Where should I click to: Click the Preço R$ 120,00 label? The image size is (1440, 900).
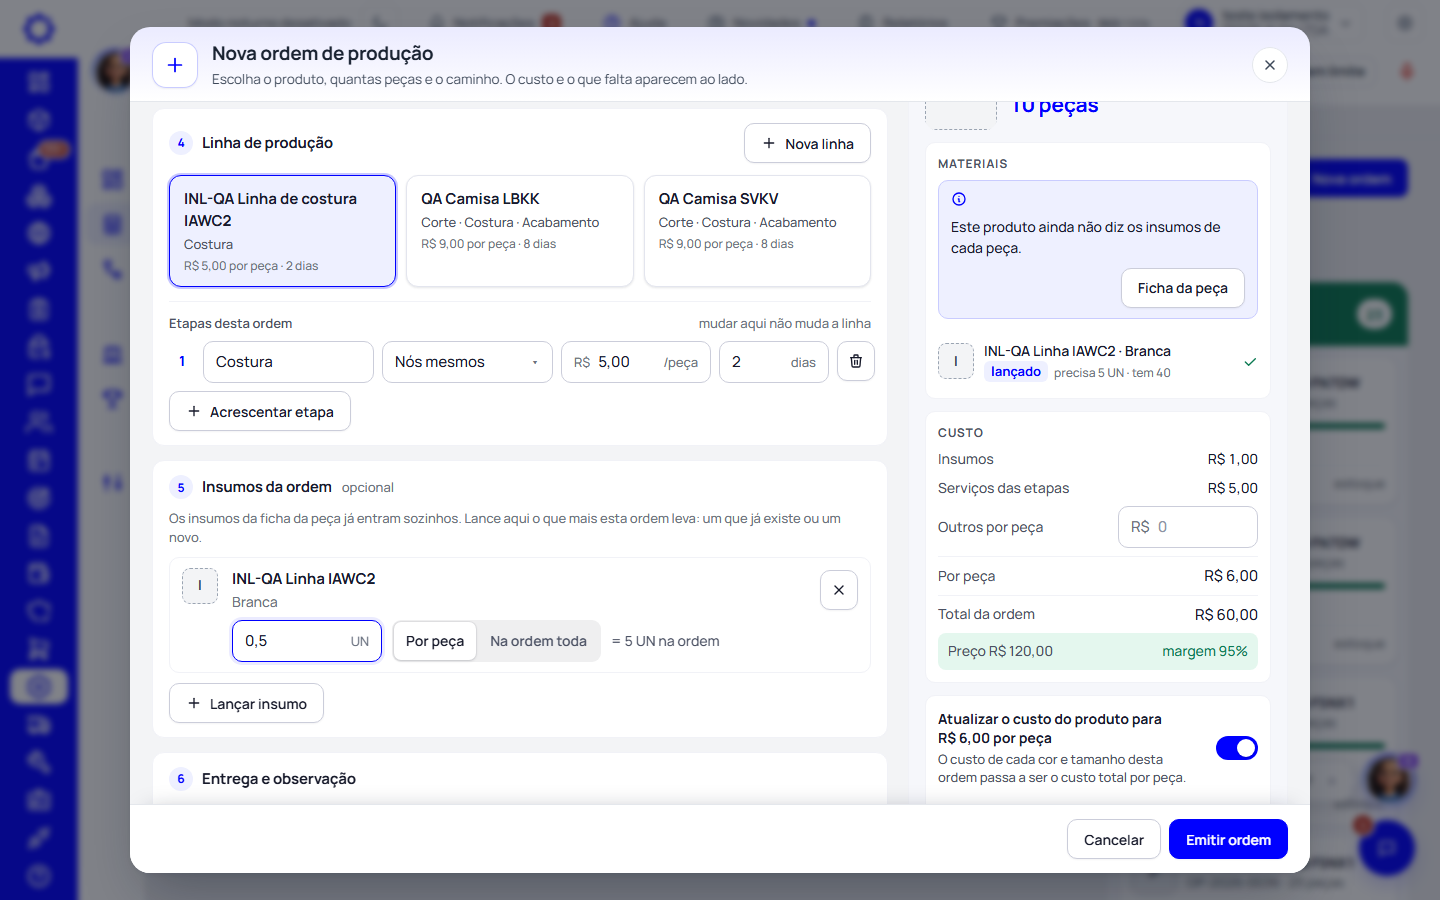click(x=1000, y=651)
